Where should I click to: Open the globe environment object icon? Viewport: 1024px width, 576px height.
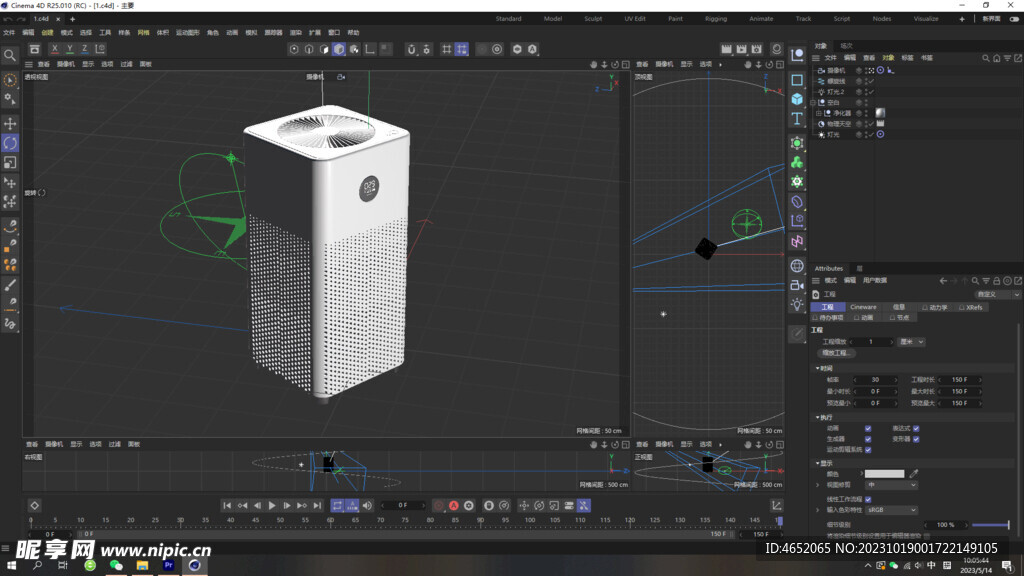coord(797,266)
